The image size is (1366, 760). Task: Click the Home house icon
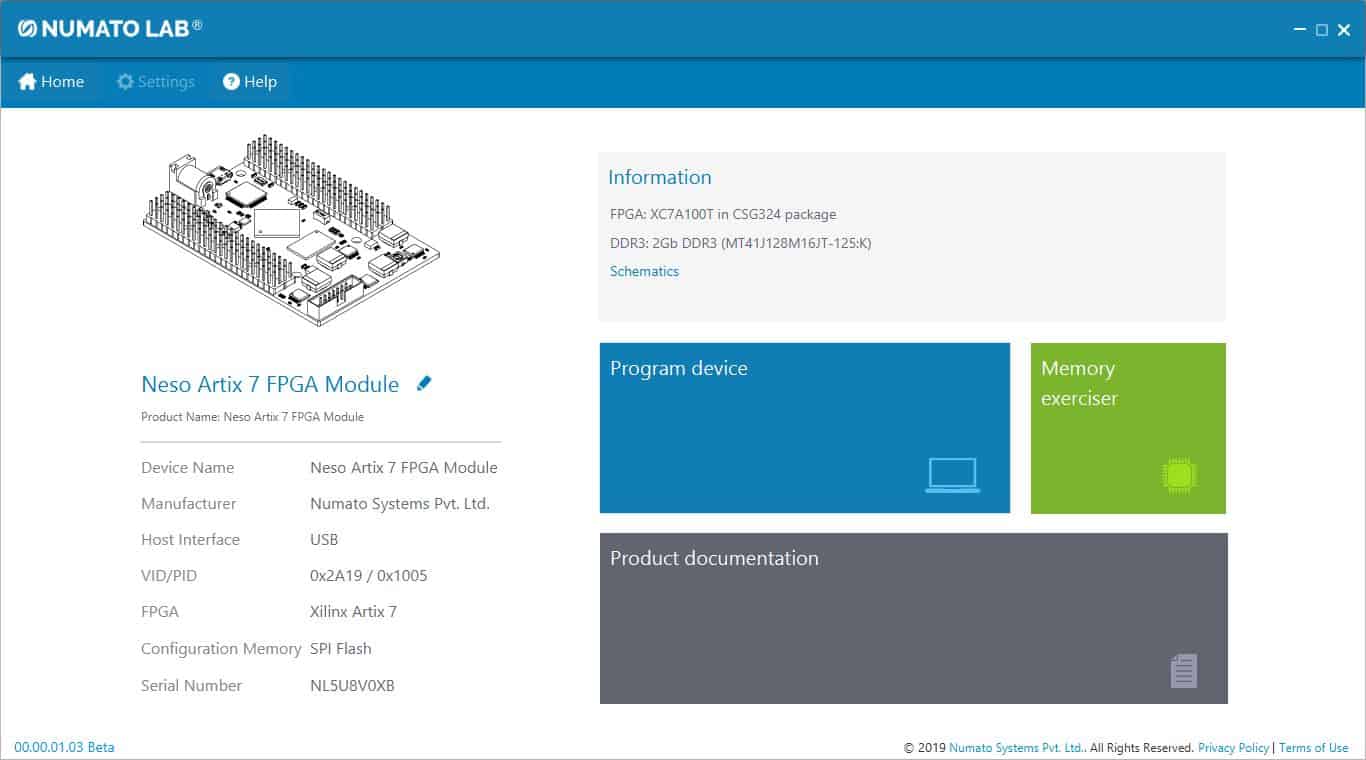point(28,82)
